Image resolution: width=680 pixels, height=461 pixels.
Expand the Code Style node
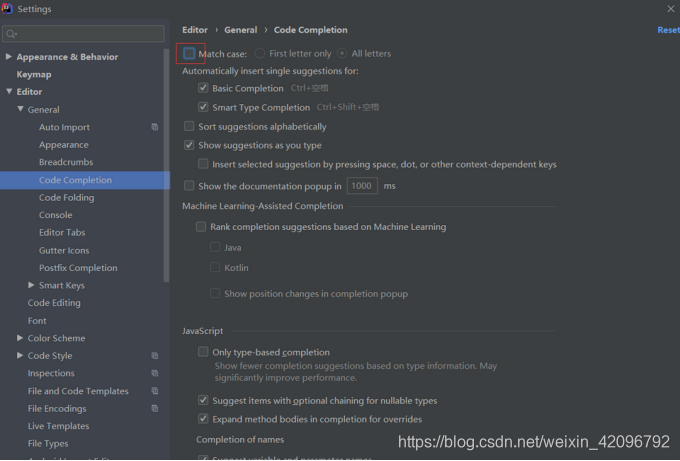pyautogui.click(x=20, y=355)
